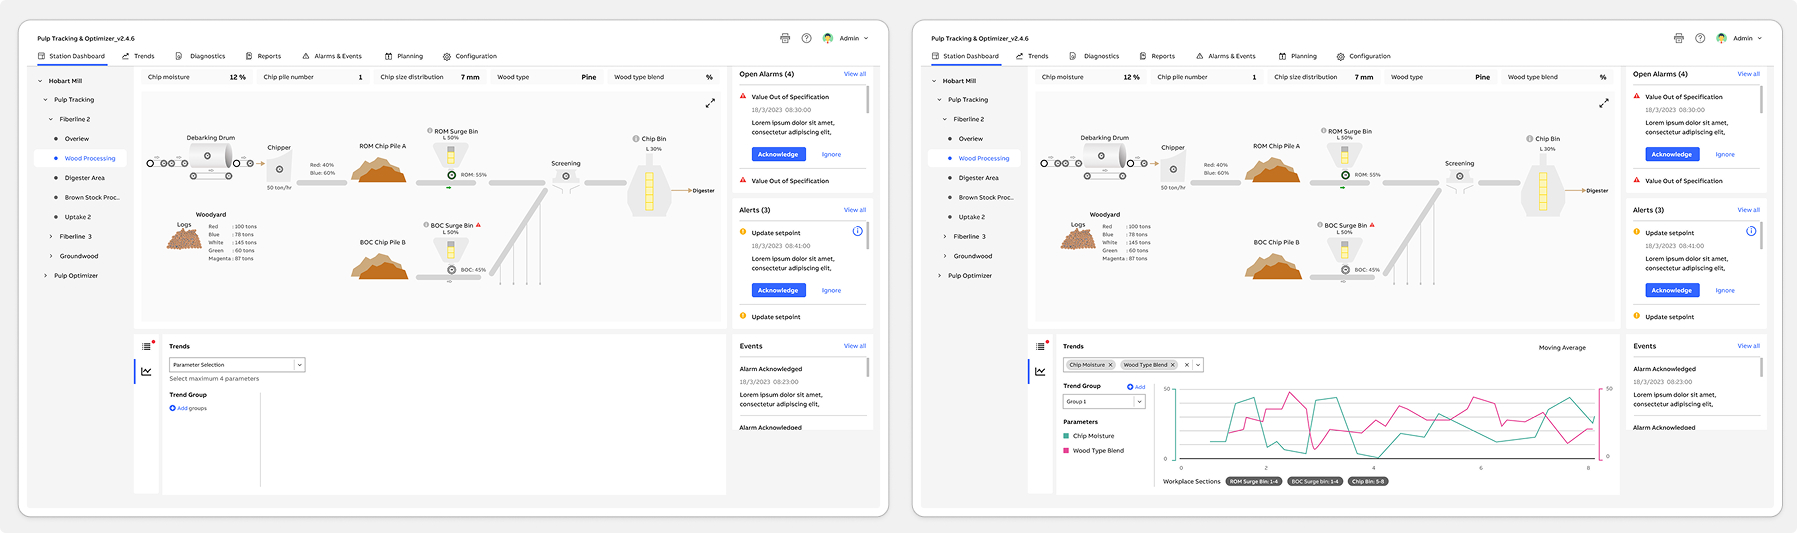1797x533 pixels.
Task: Click the Chipper equipment icon in left diagram
Action: point(279,168)
